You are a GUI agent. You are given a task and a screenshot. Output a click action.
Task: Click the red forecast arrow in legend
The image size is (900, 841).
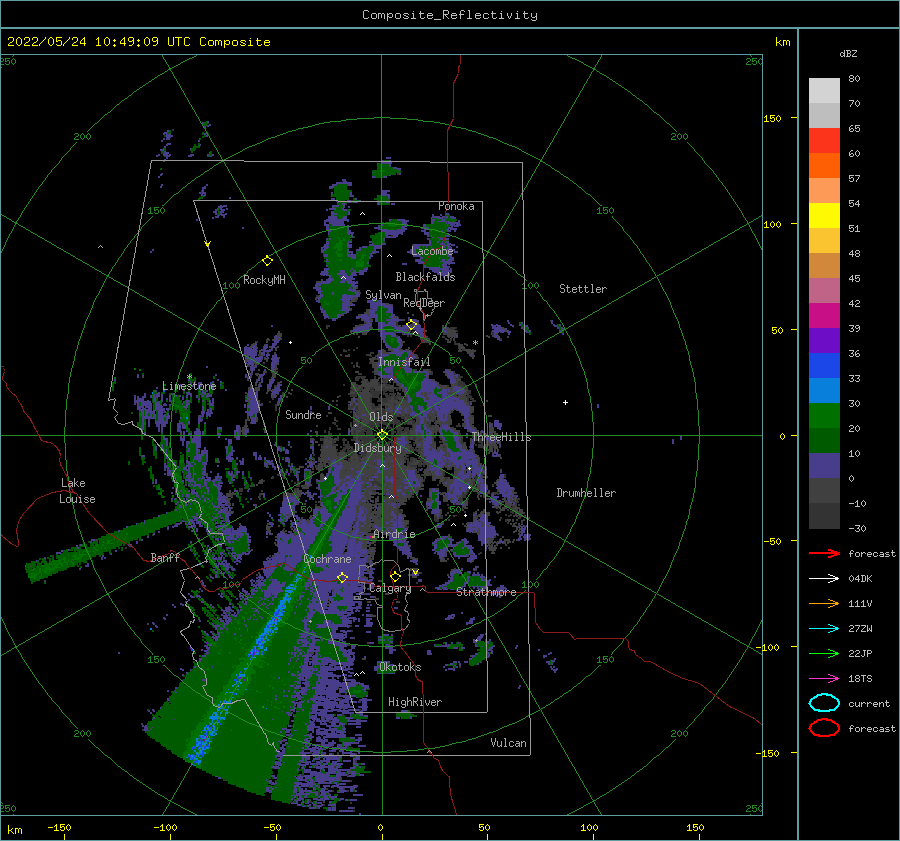tap(824, 553)
